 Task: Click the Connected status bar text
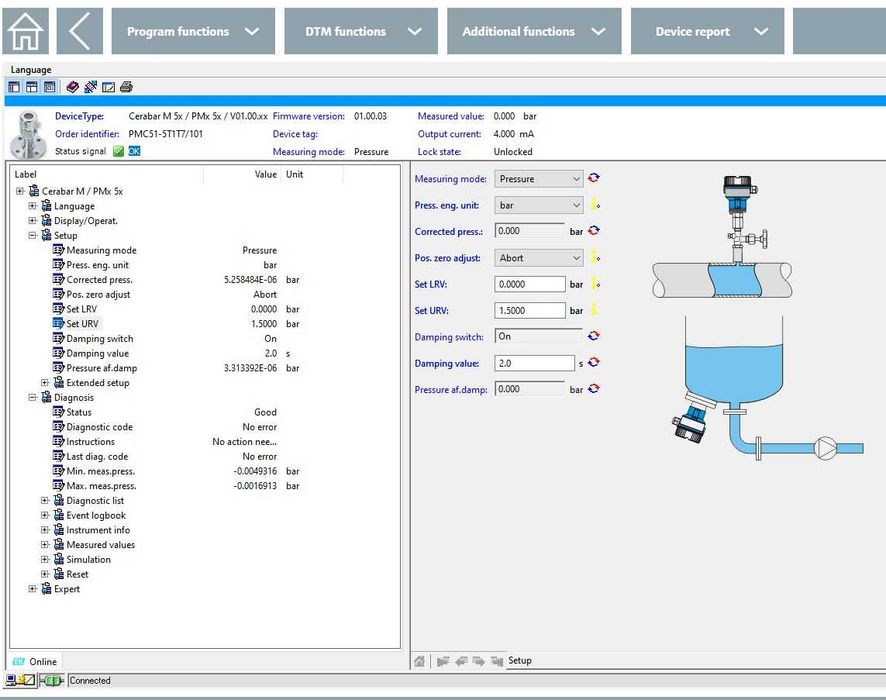pyautogui.click(x=90, y=681)
